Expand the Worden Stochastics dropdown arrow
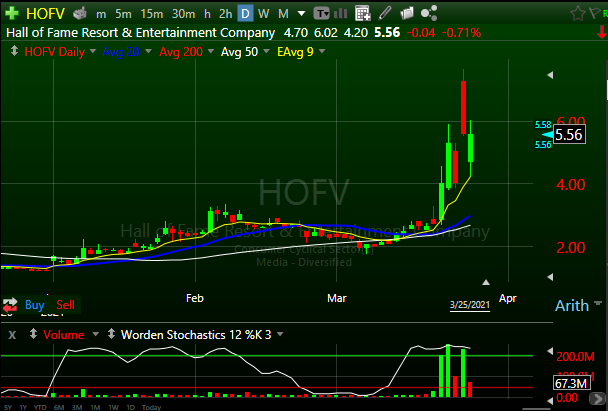 coord(280,334)
